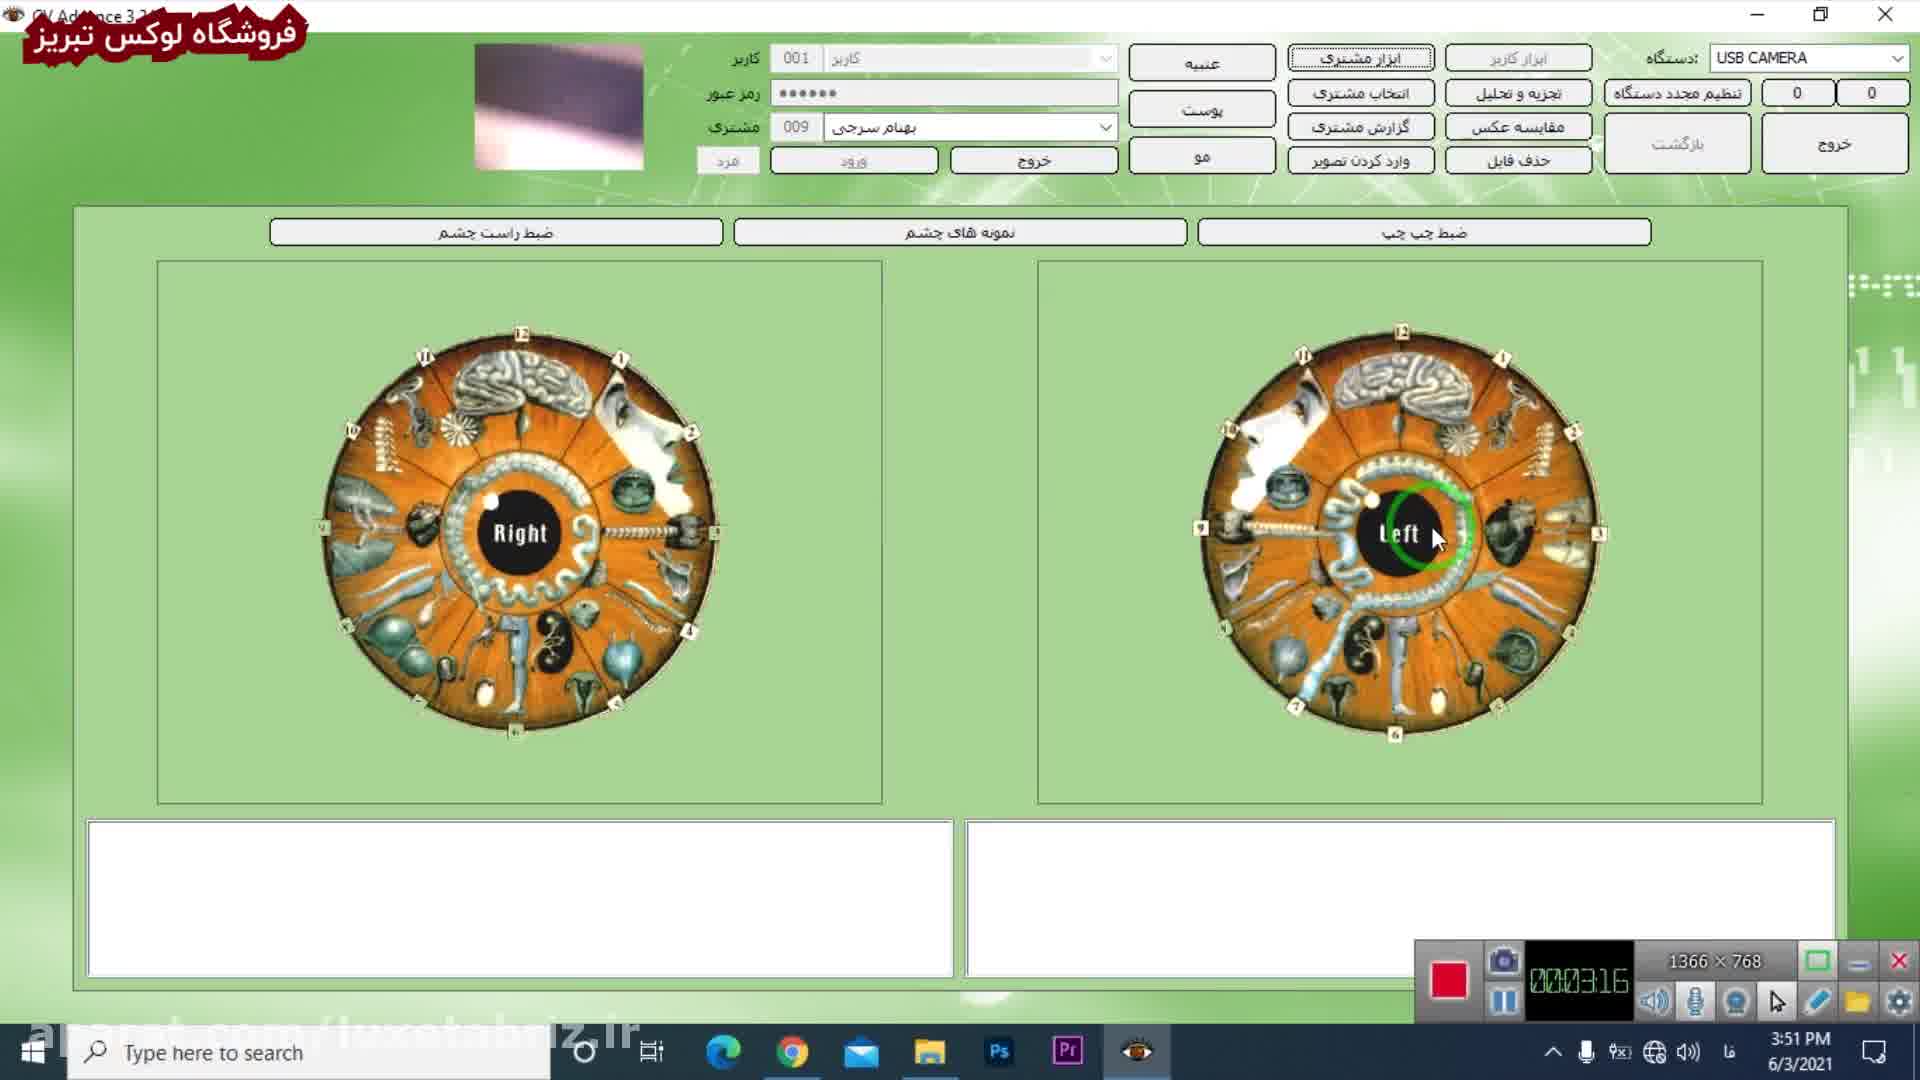Toggle microphone recording in recorder toolbar
This screenshot has height=1080, width=1920.
click(x=1695, y=1001)
